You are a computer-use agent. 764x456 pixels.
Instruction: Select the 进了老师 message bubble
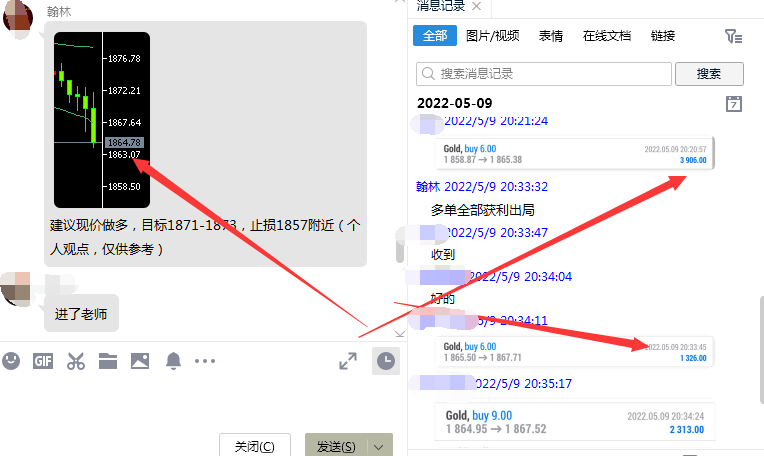pos(81,314)
